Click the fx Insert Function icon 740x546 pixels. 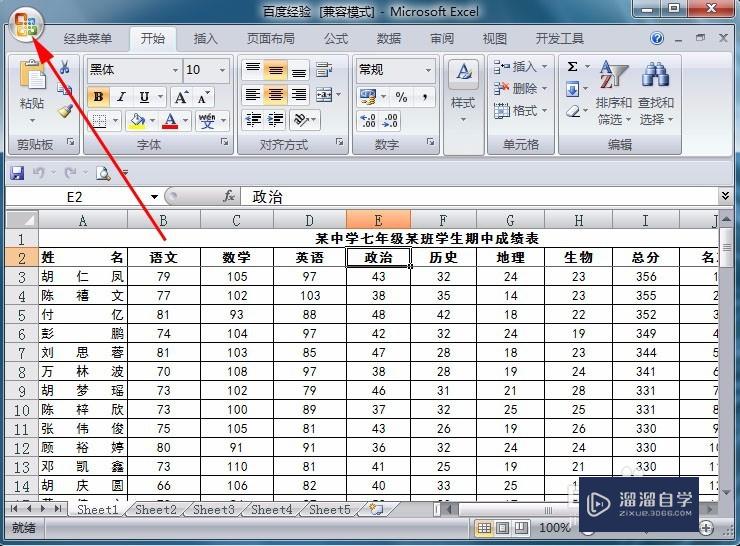point(229,196)
